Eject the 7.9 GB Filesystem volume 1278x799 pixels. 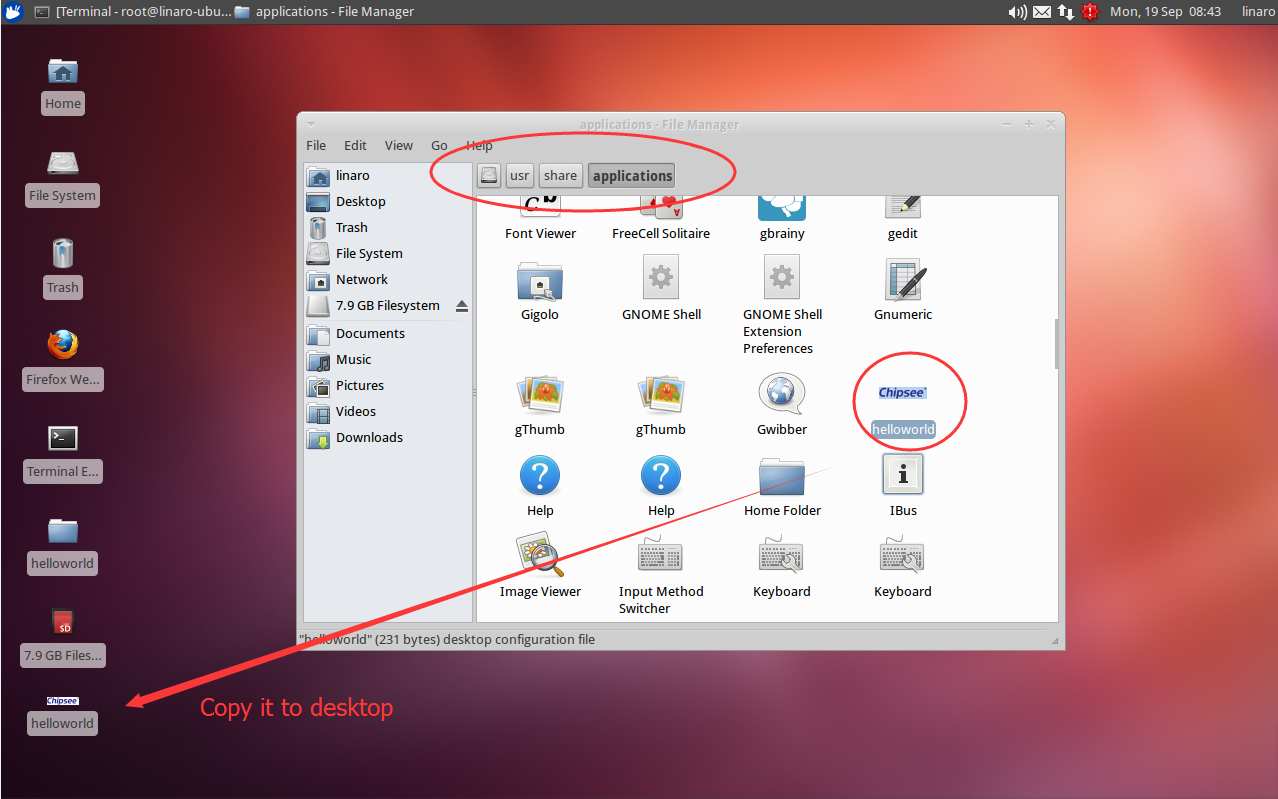click(x=461, y=305)
